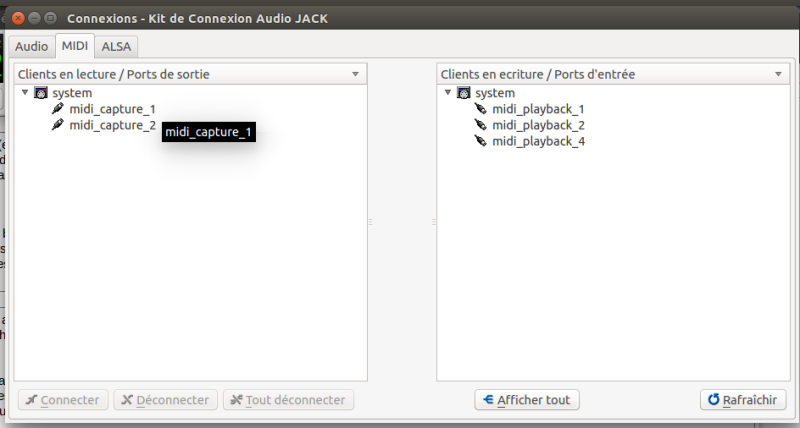800x428 pixels.
Task: Collapse the system tree in output ports
Action: coord(25,93)
